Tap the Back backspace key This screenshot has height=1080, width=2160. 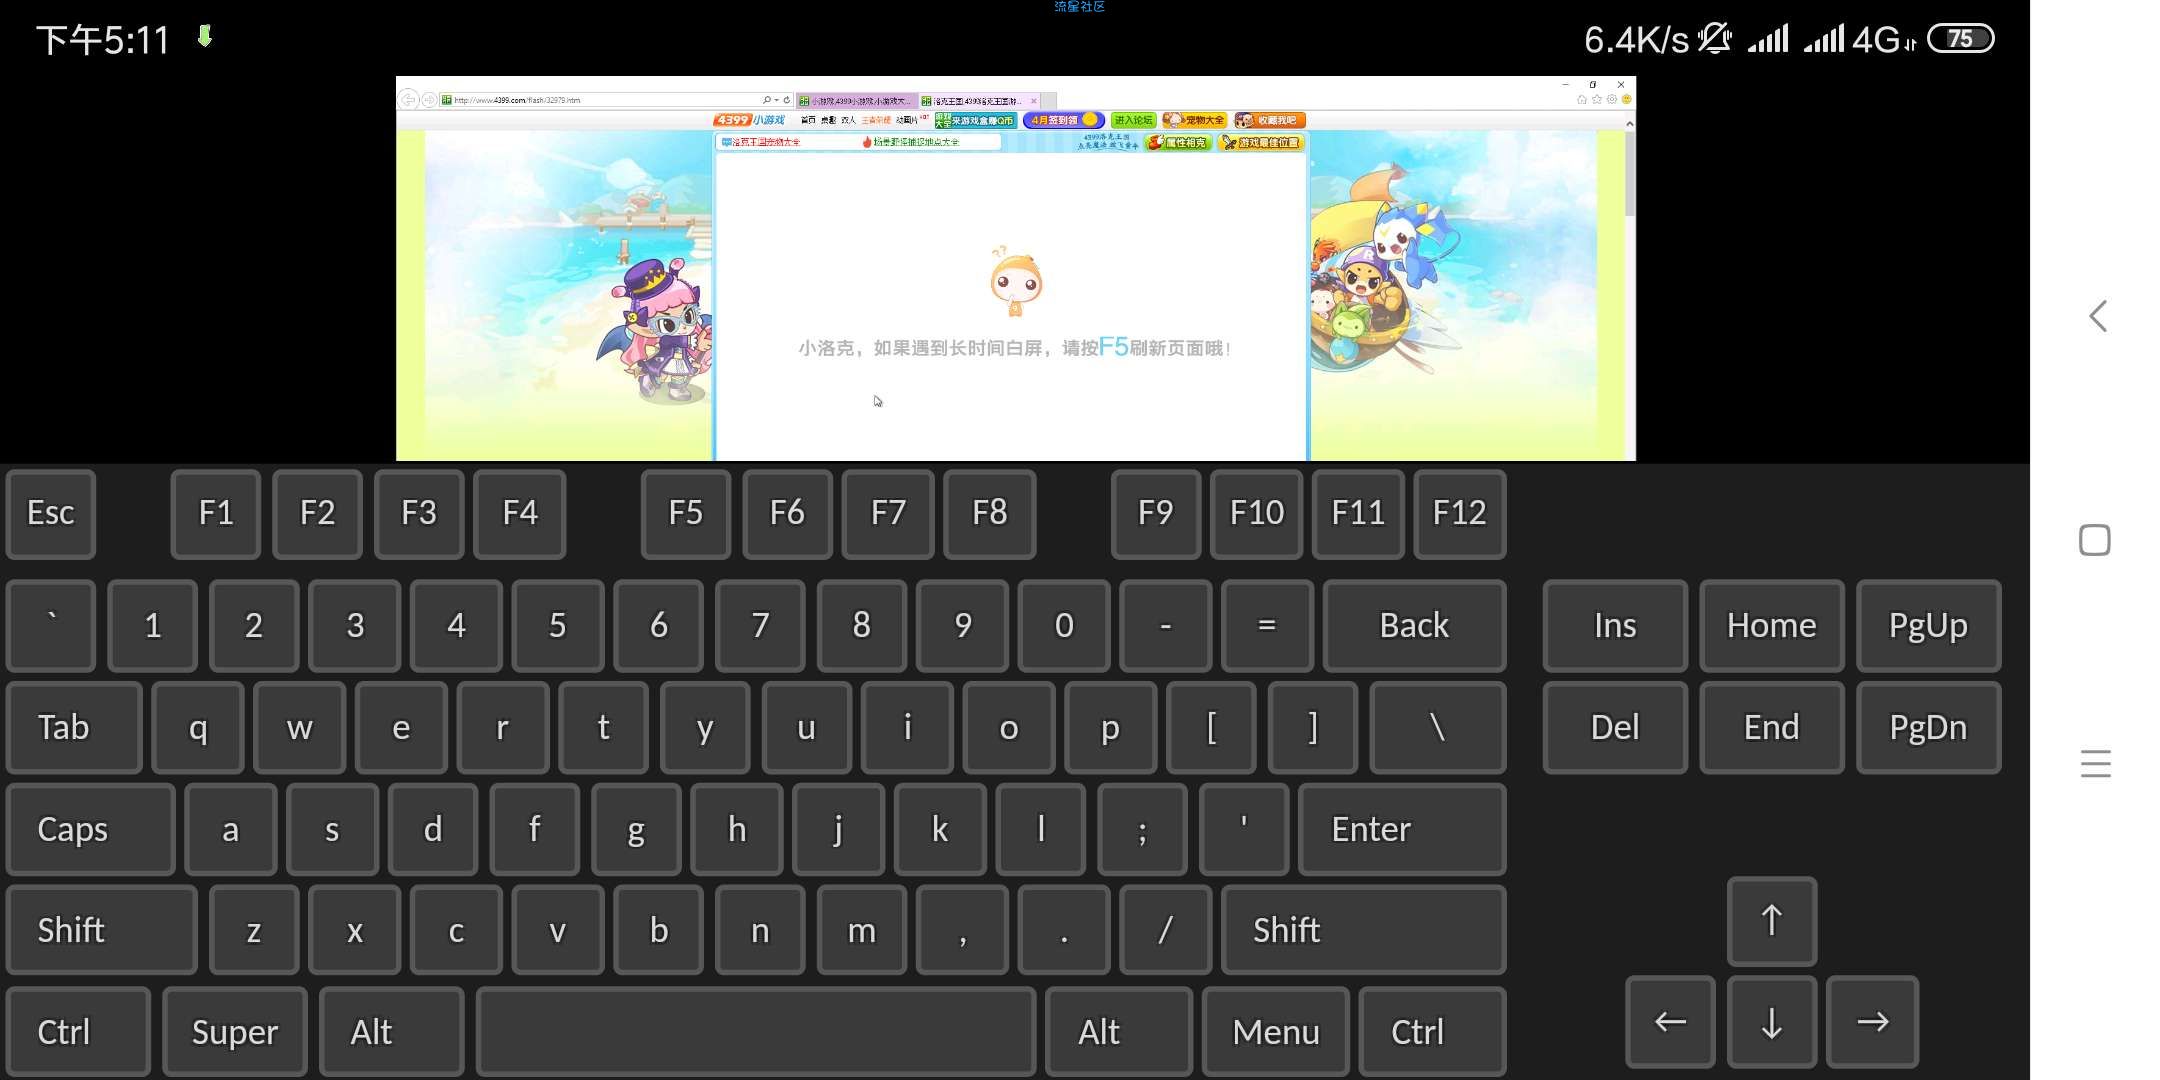click(1414, 626)
